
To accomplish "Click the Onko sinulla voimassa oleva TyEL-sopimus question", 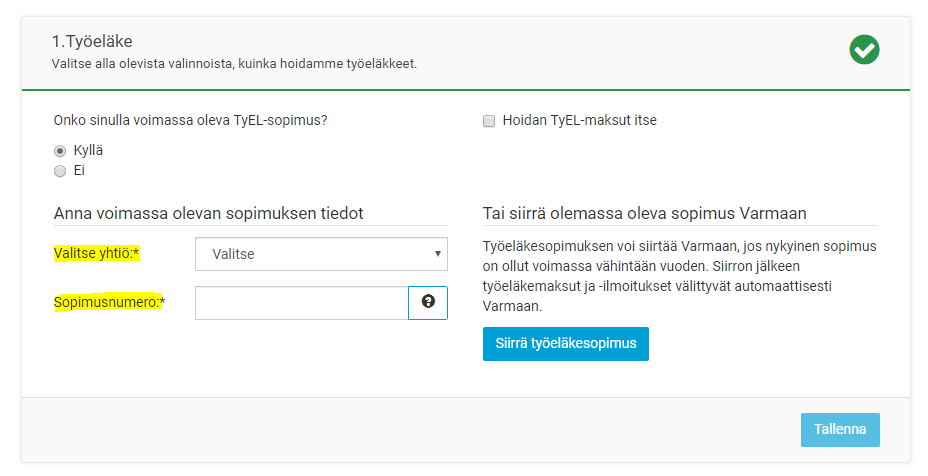I will (190, 120).
